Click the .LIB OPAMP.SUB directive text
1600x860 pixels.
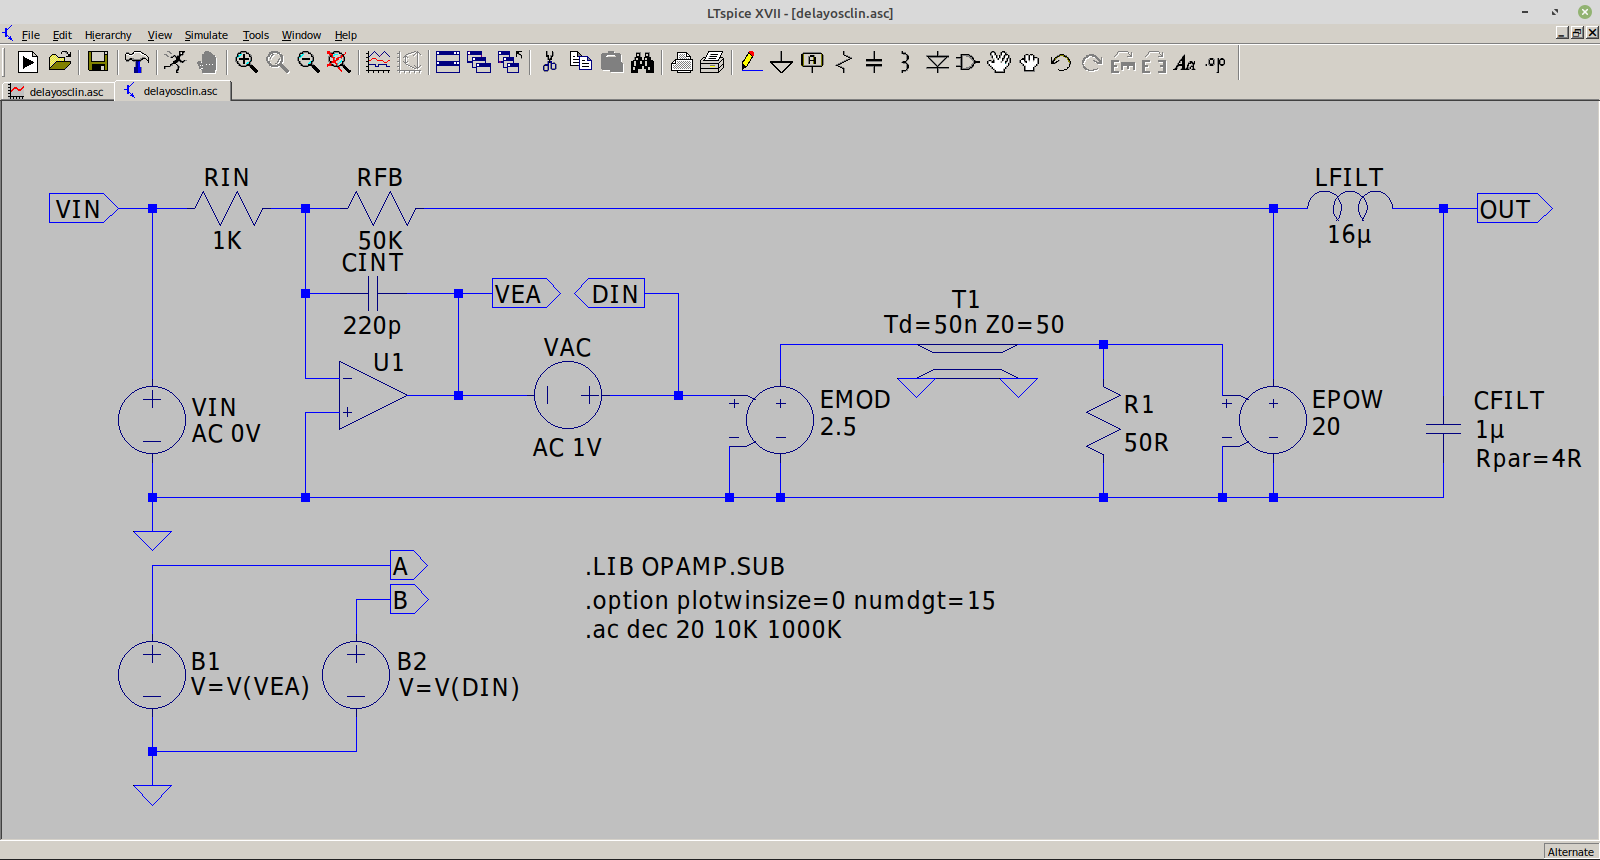(685, 567)
